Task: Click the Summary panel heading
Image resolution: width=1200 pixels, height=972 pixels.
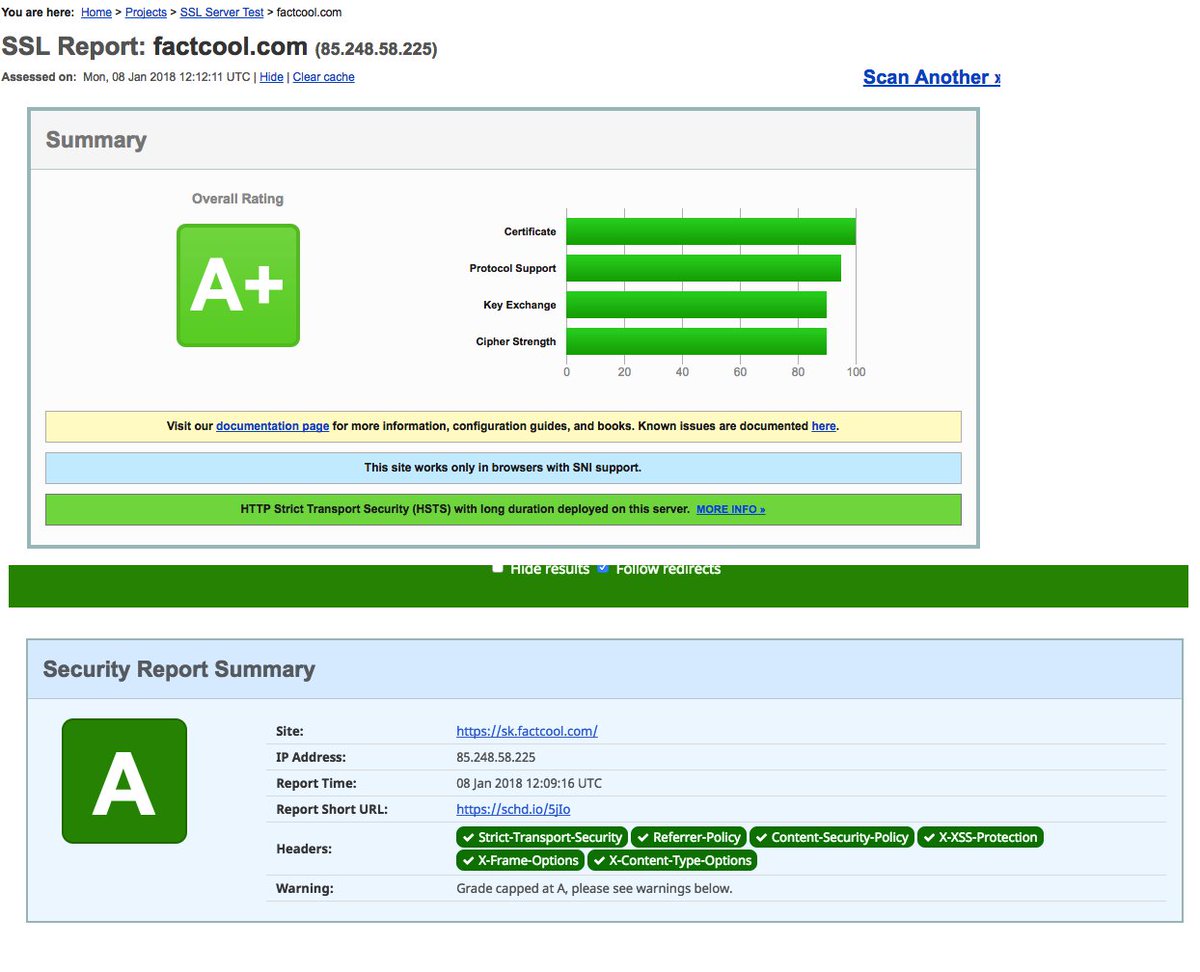Action: pyautogui.click(x=96, y=140)
